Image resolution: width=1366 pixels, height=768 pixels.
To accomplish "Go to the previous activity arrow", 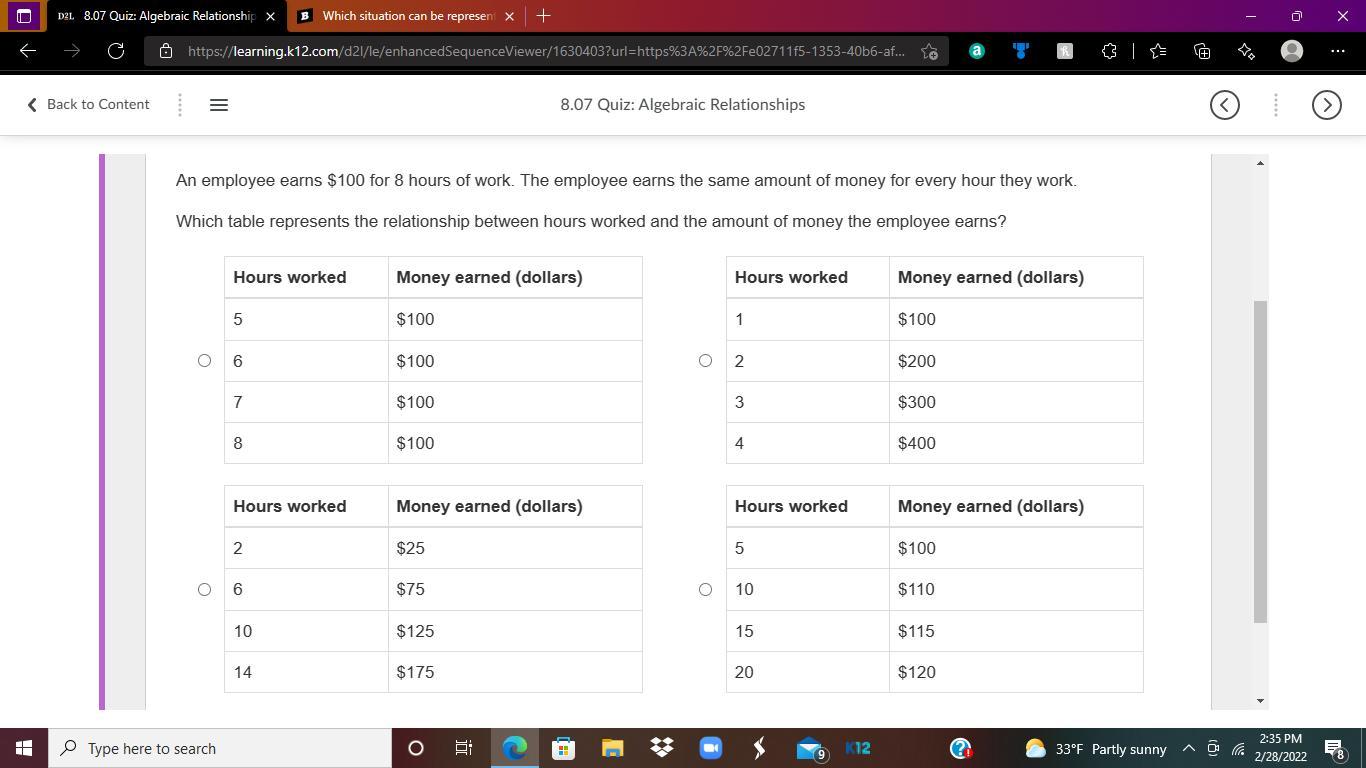I will click(1225, 105).
